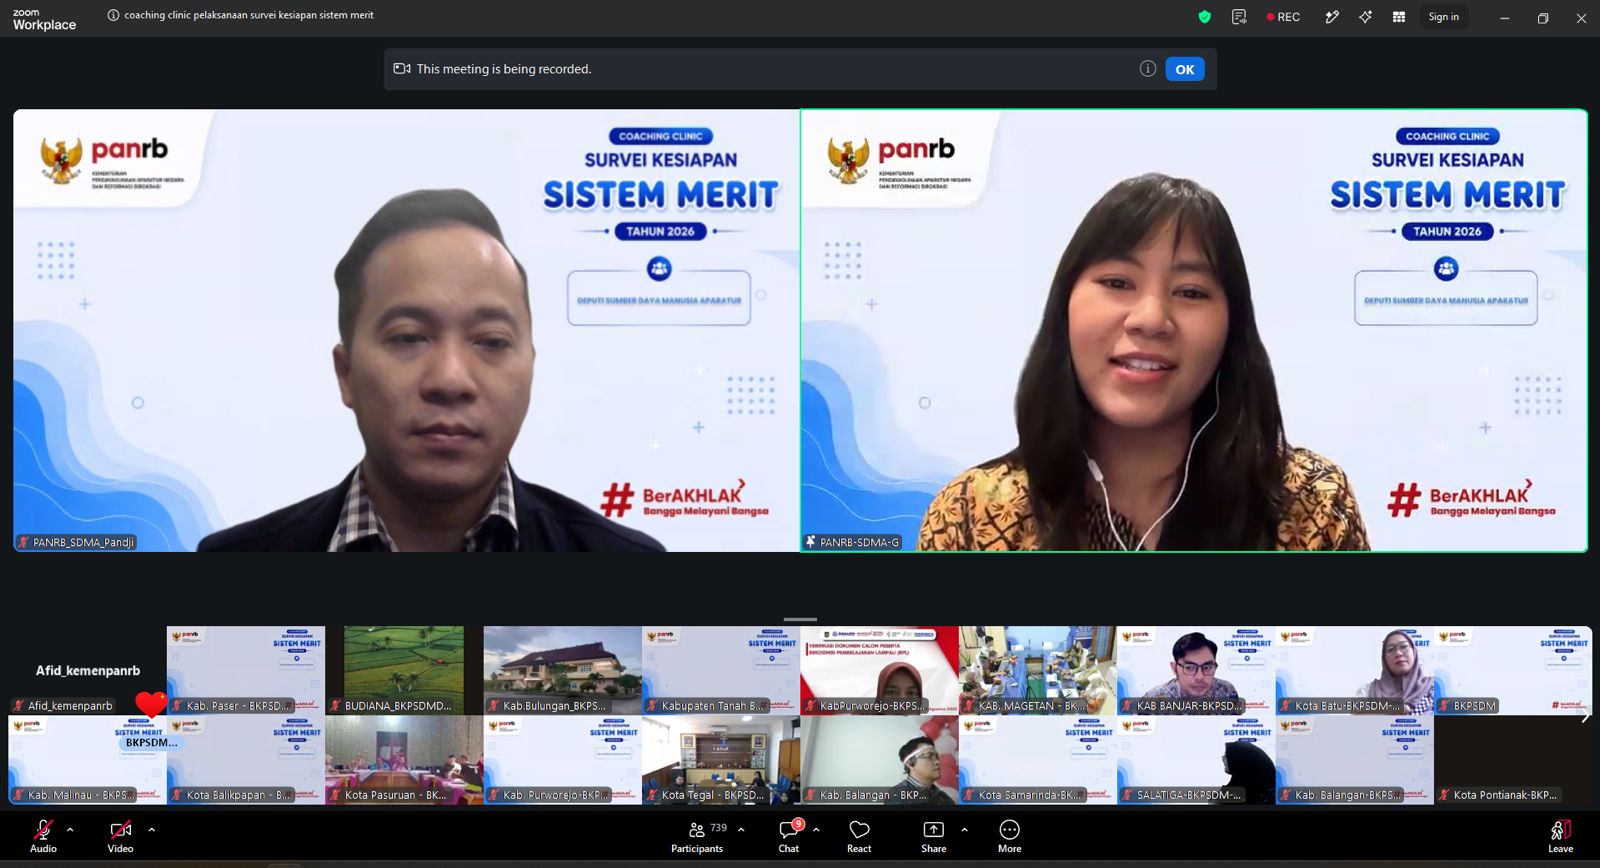This screenshot has height=868, width=1600.
Task: Select BUDIANA_BKPSDMD participant tile
Action: (x=404, y=670)
